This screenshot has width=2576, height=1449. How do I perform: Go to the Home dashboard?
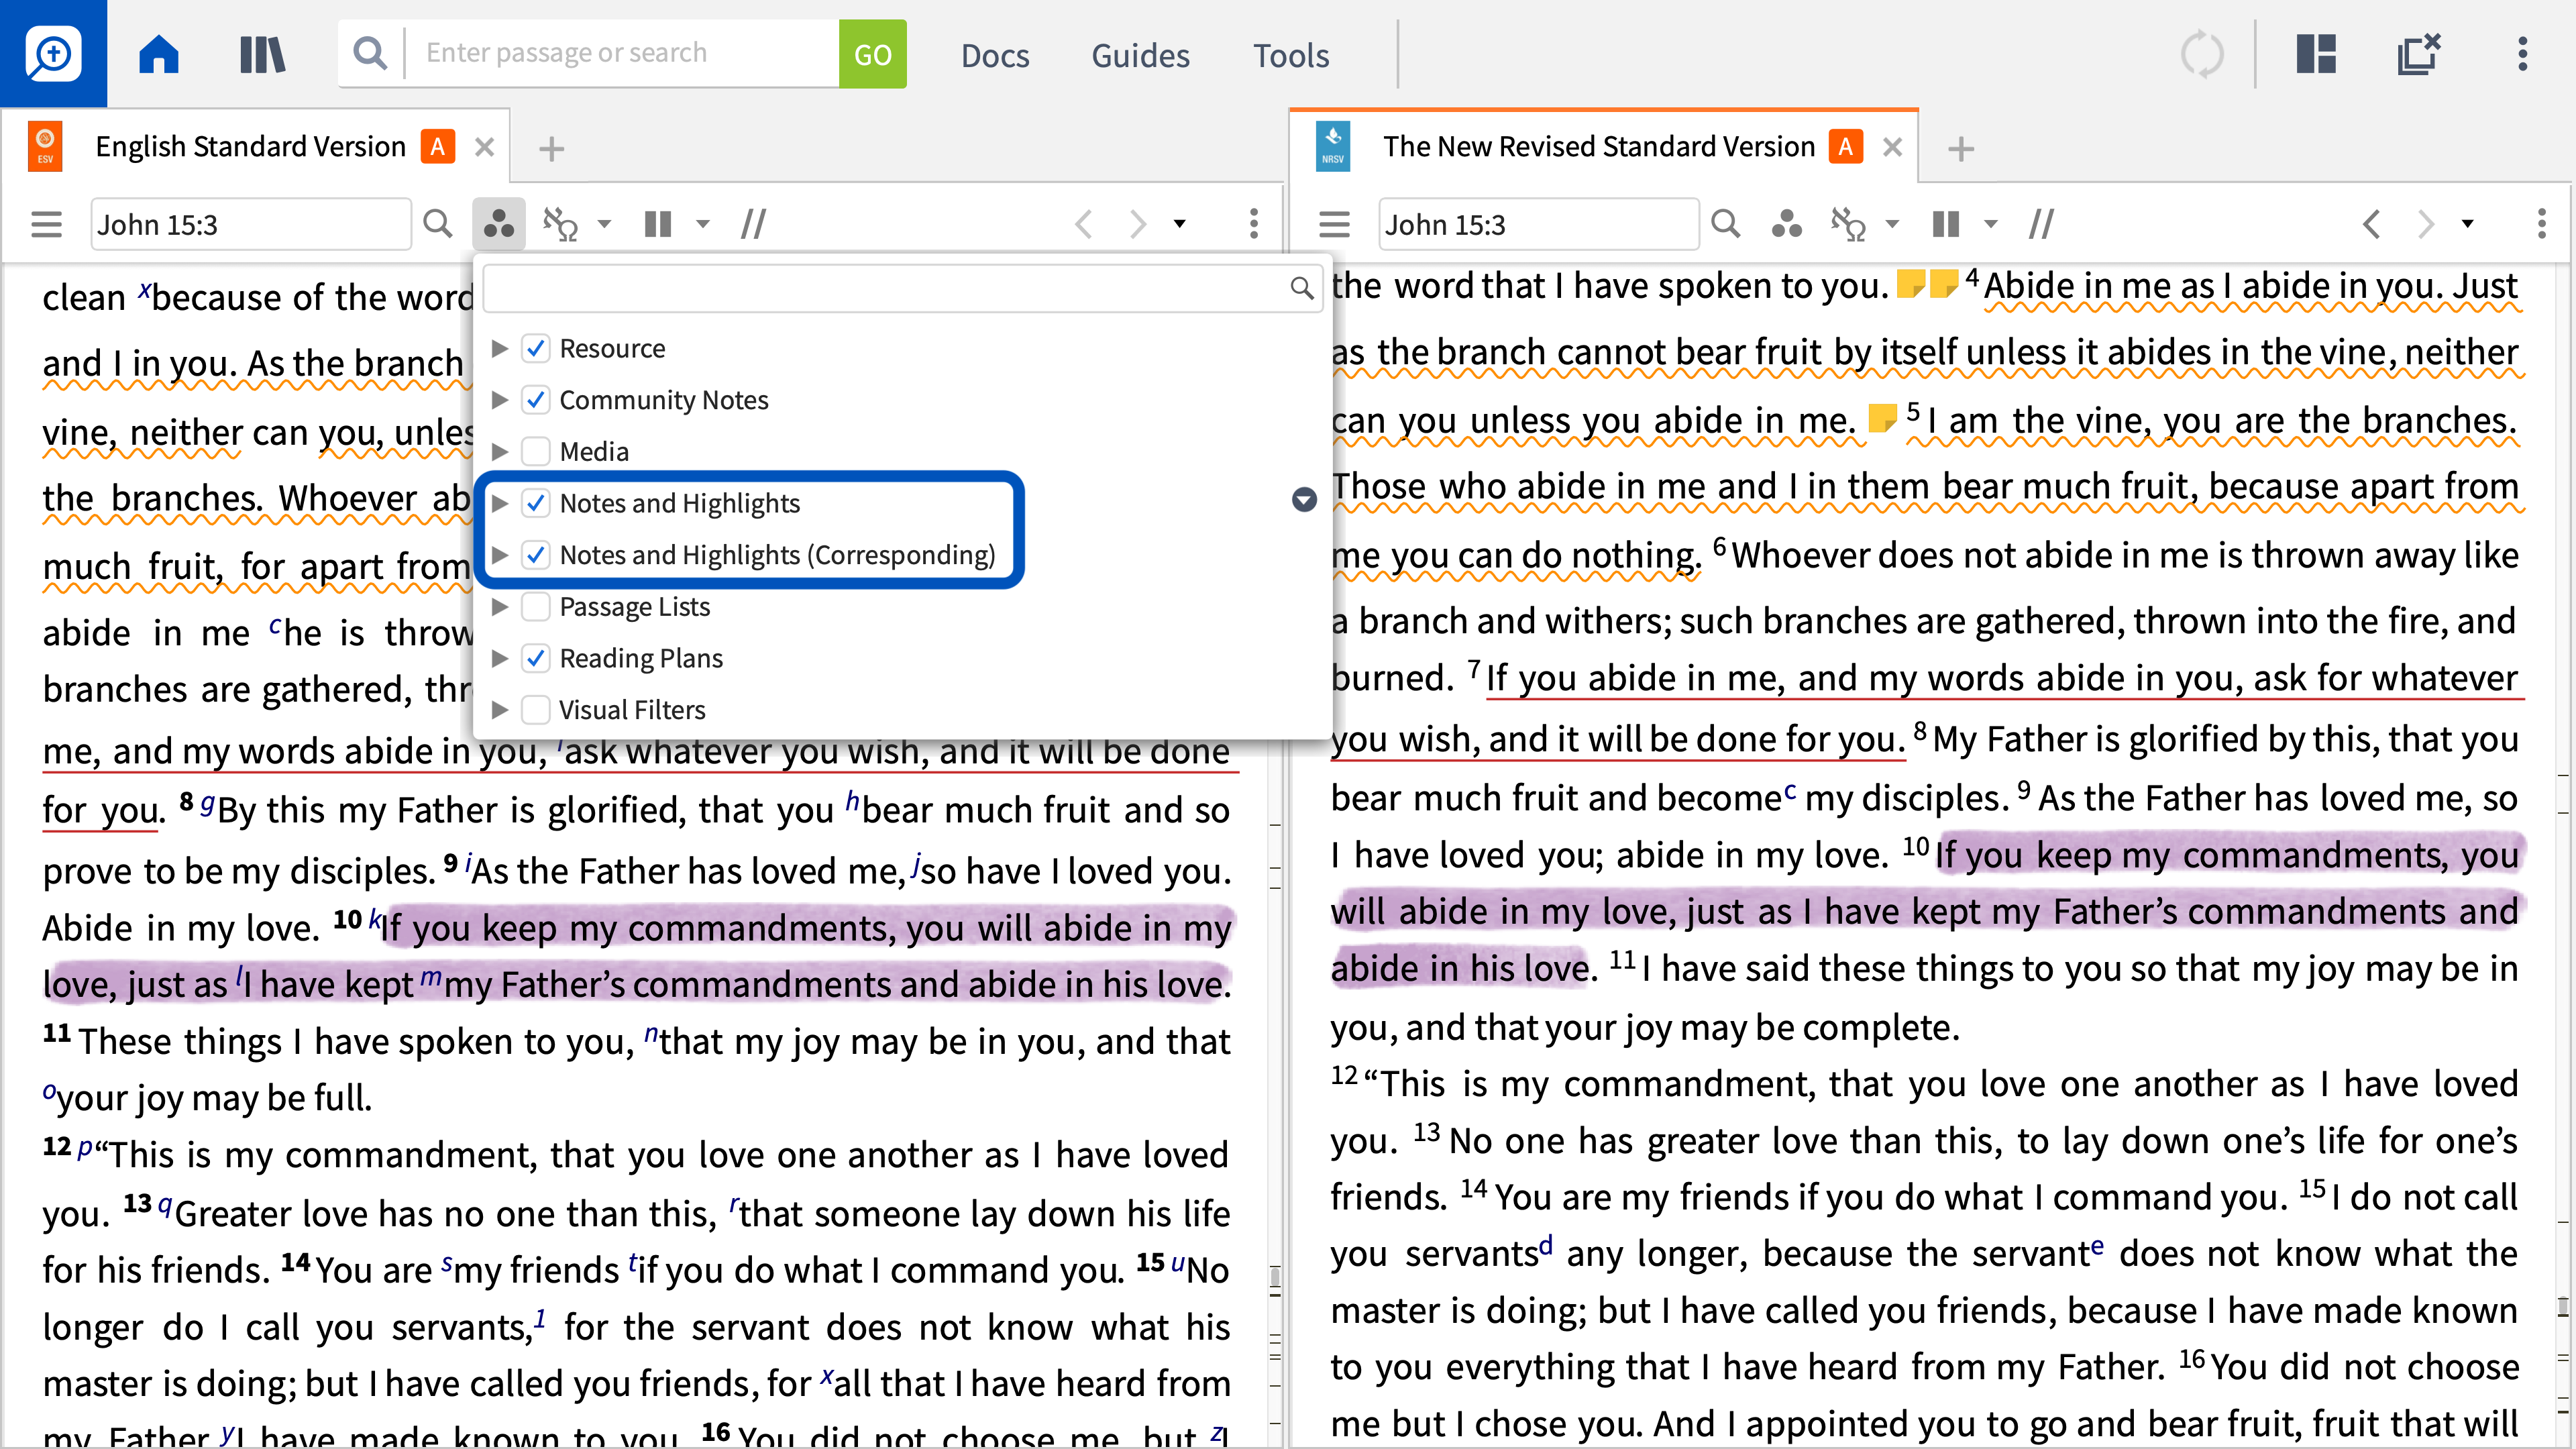159,54
